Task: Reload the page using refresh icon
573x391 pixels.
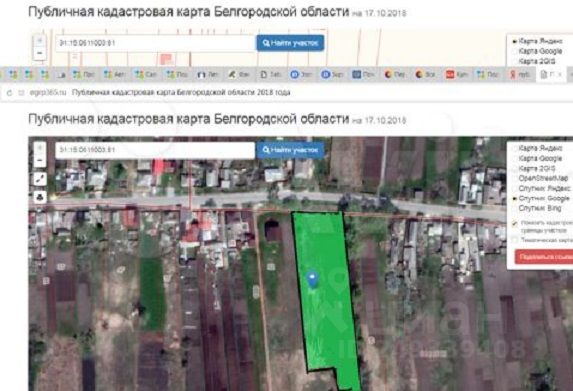Action: tap(10, 93)
